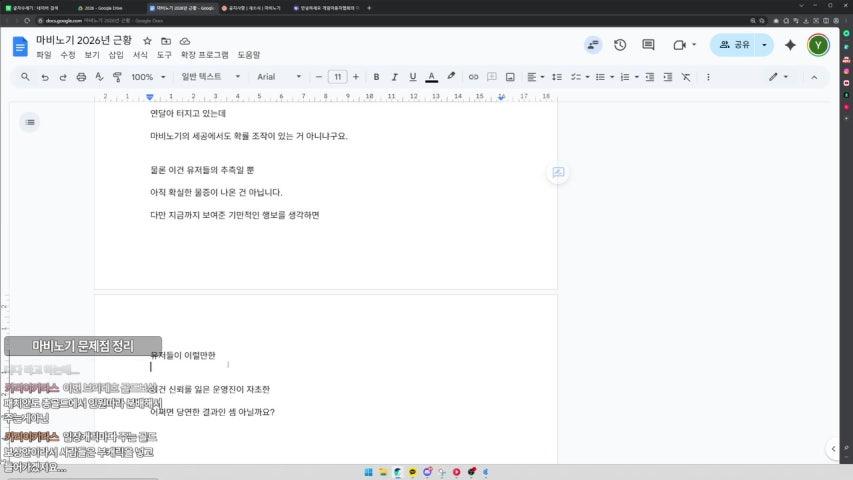
Task: Start a Meet video call
Action: click(679, 45)
